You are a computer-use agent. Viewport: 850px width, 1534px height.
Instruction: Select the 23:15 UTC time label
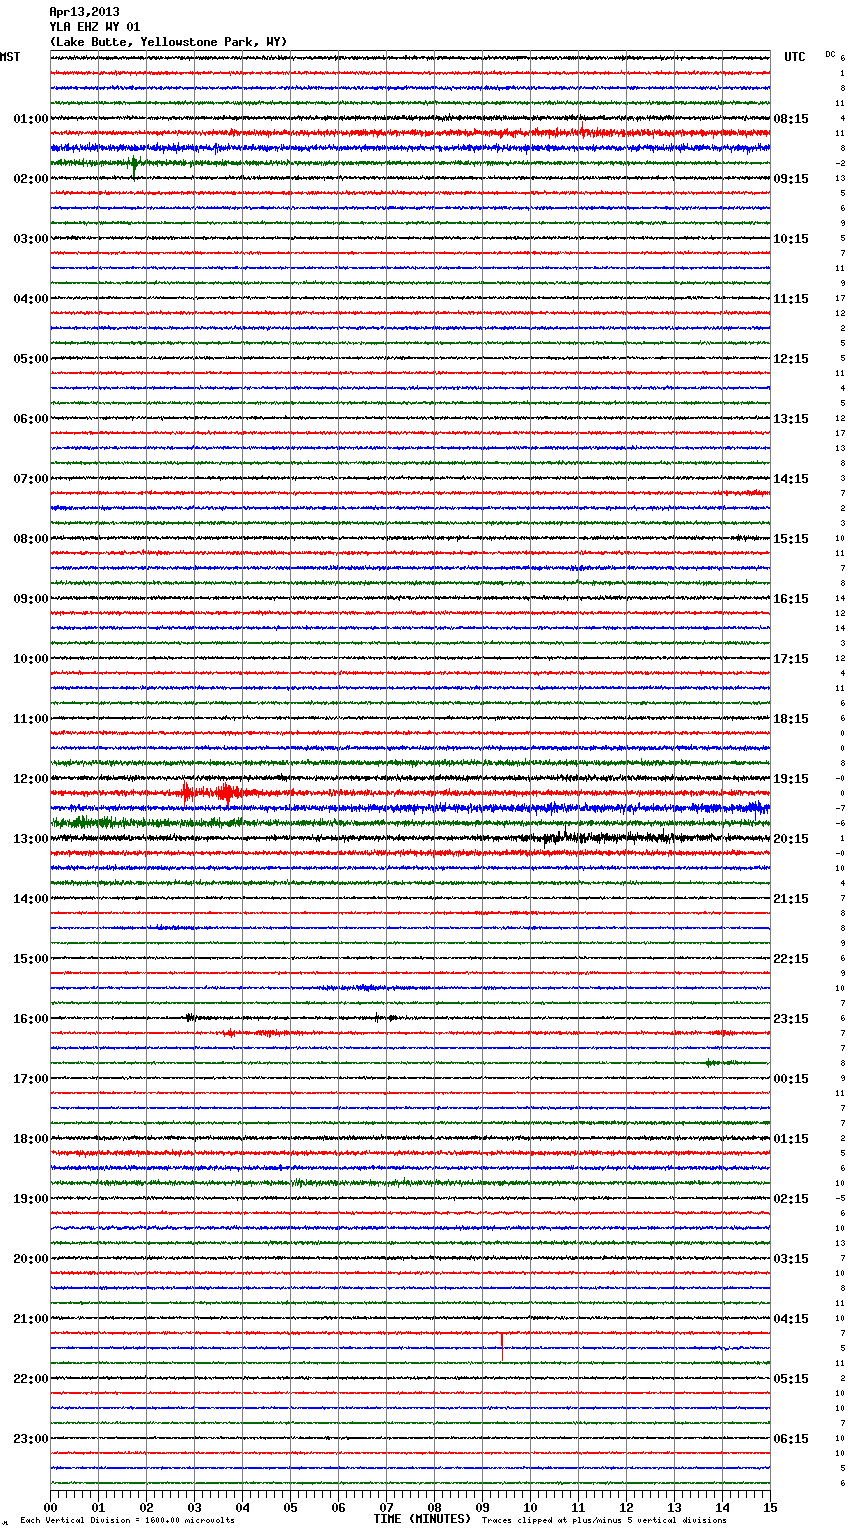(x=791, y=1019)
